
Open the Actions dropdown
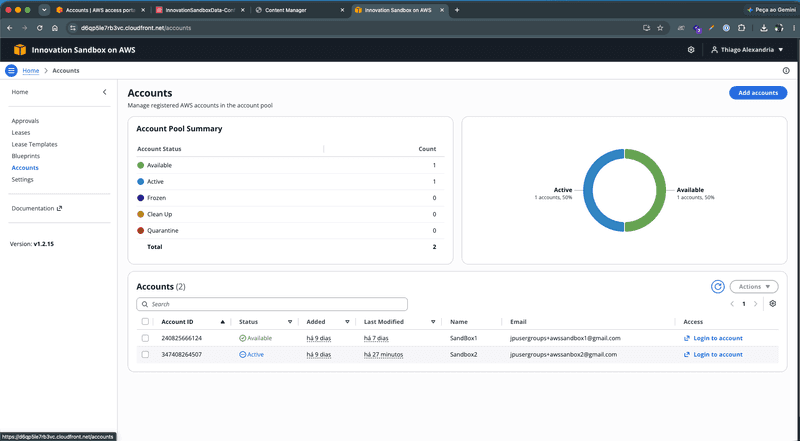pos(754,287)
